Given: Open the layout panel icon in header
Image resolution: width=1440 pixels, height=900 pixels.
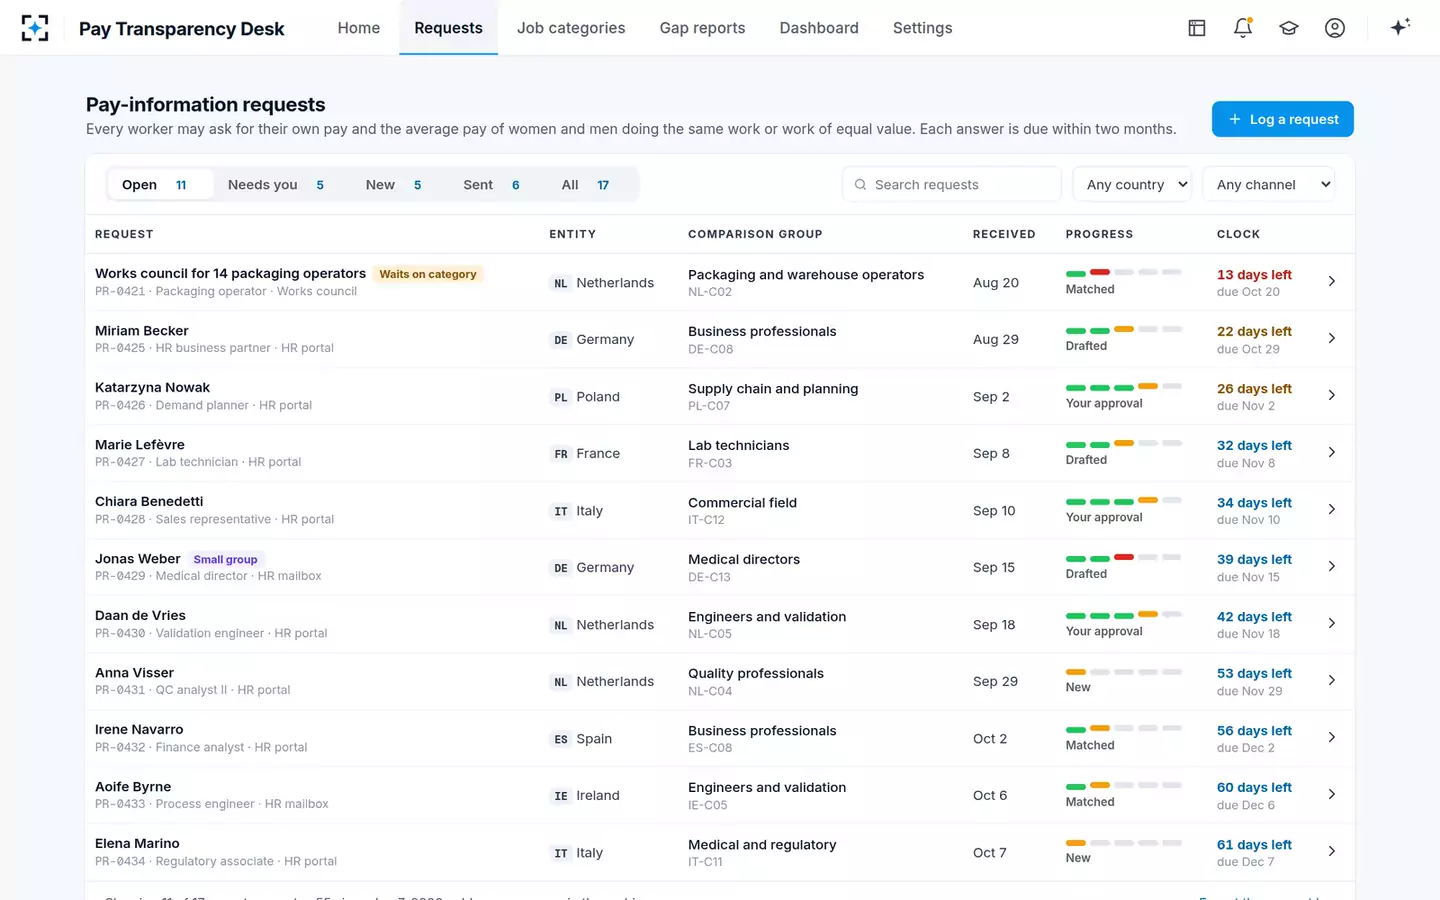Looking at the screenshot, I should coord(1197,28).
